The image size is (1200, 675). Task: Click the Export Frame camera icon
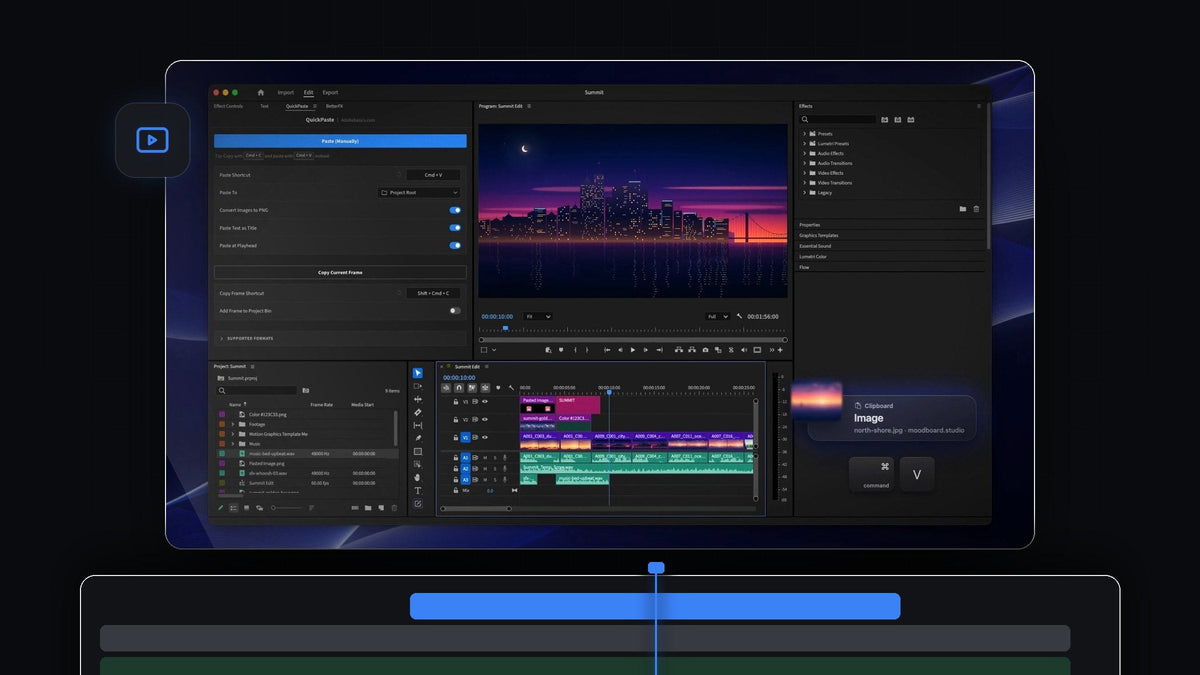pos(705,350)
